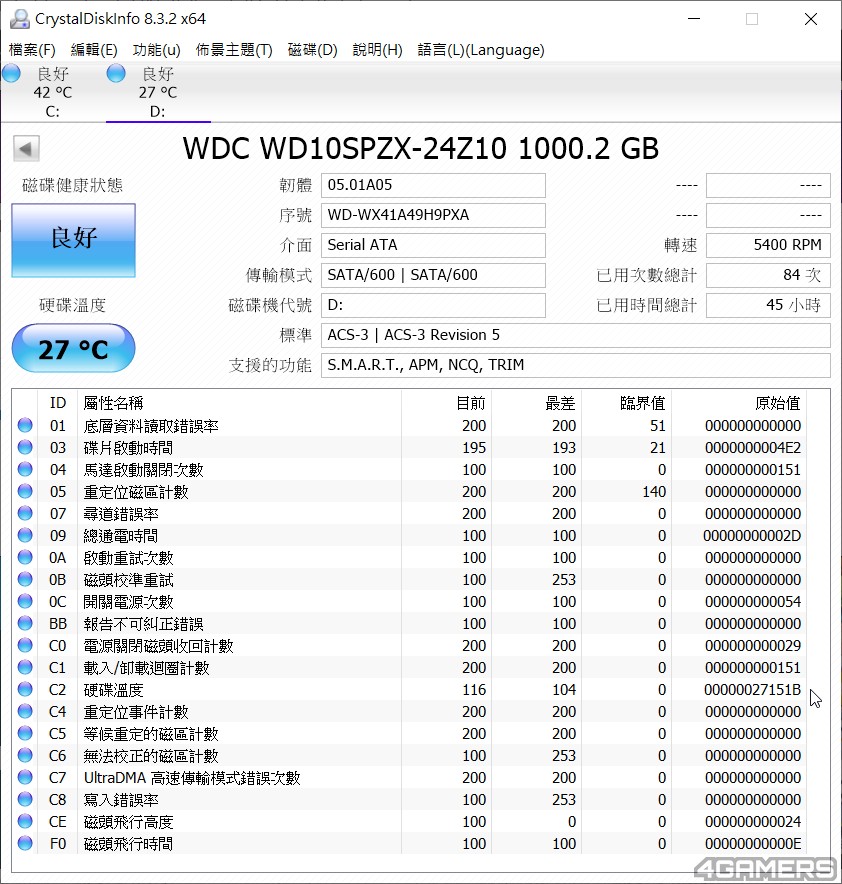This screenshot has width=842, height=884.
Task: Click status orb for attribute C1
Action: pos(25,667)
